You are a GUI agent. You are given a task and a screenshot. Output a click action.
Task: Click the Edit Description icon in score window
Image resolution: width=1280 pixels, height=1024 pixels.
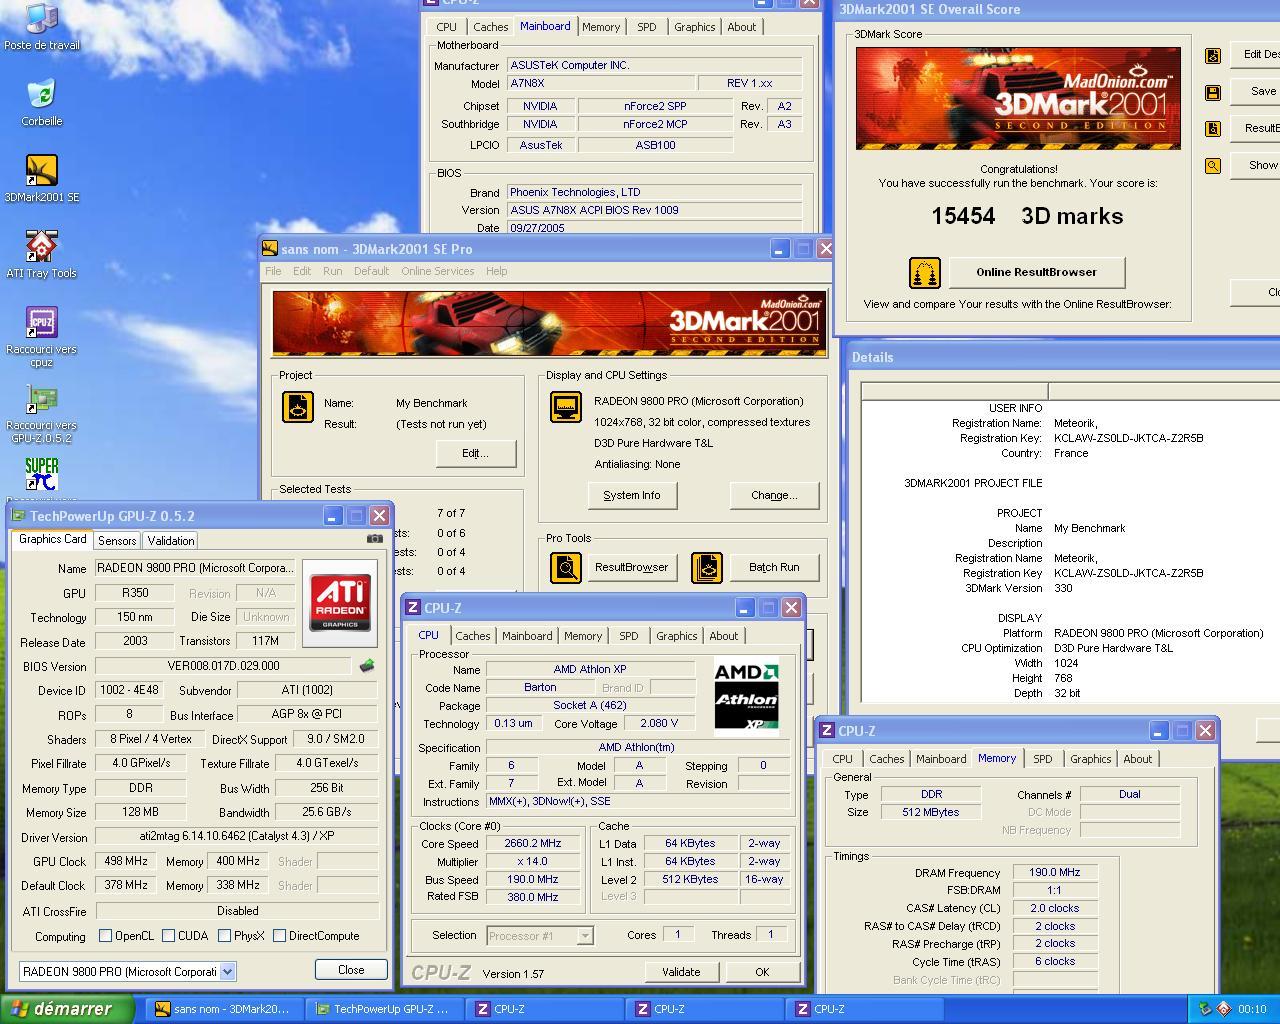(1213, 55)
